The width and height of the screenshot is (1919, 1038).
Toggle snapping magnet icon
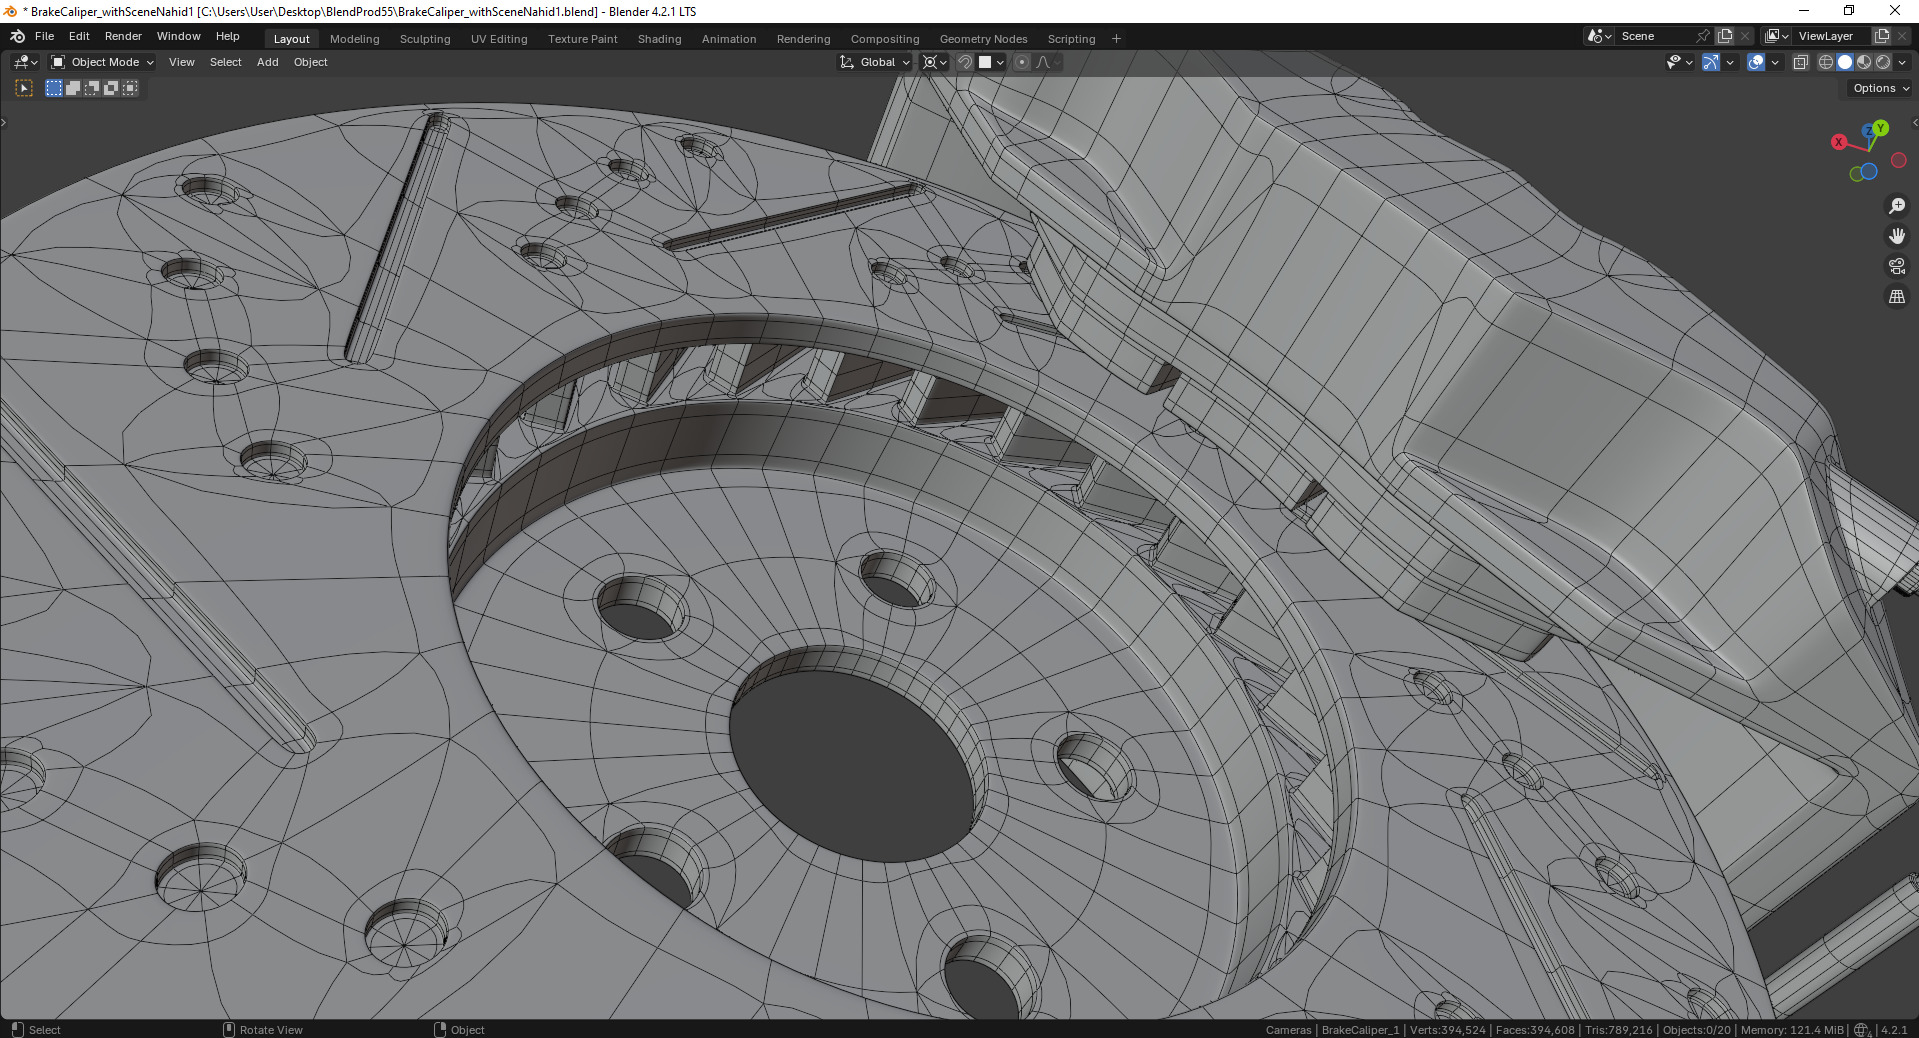(964, 62)
